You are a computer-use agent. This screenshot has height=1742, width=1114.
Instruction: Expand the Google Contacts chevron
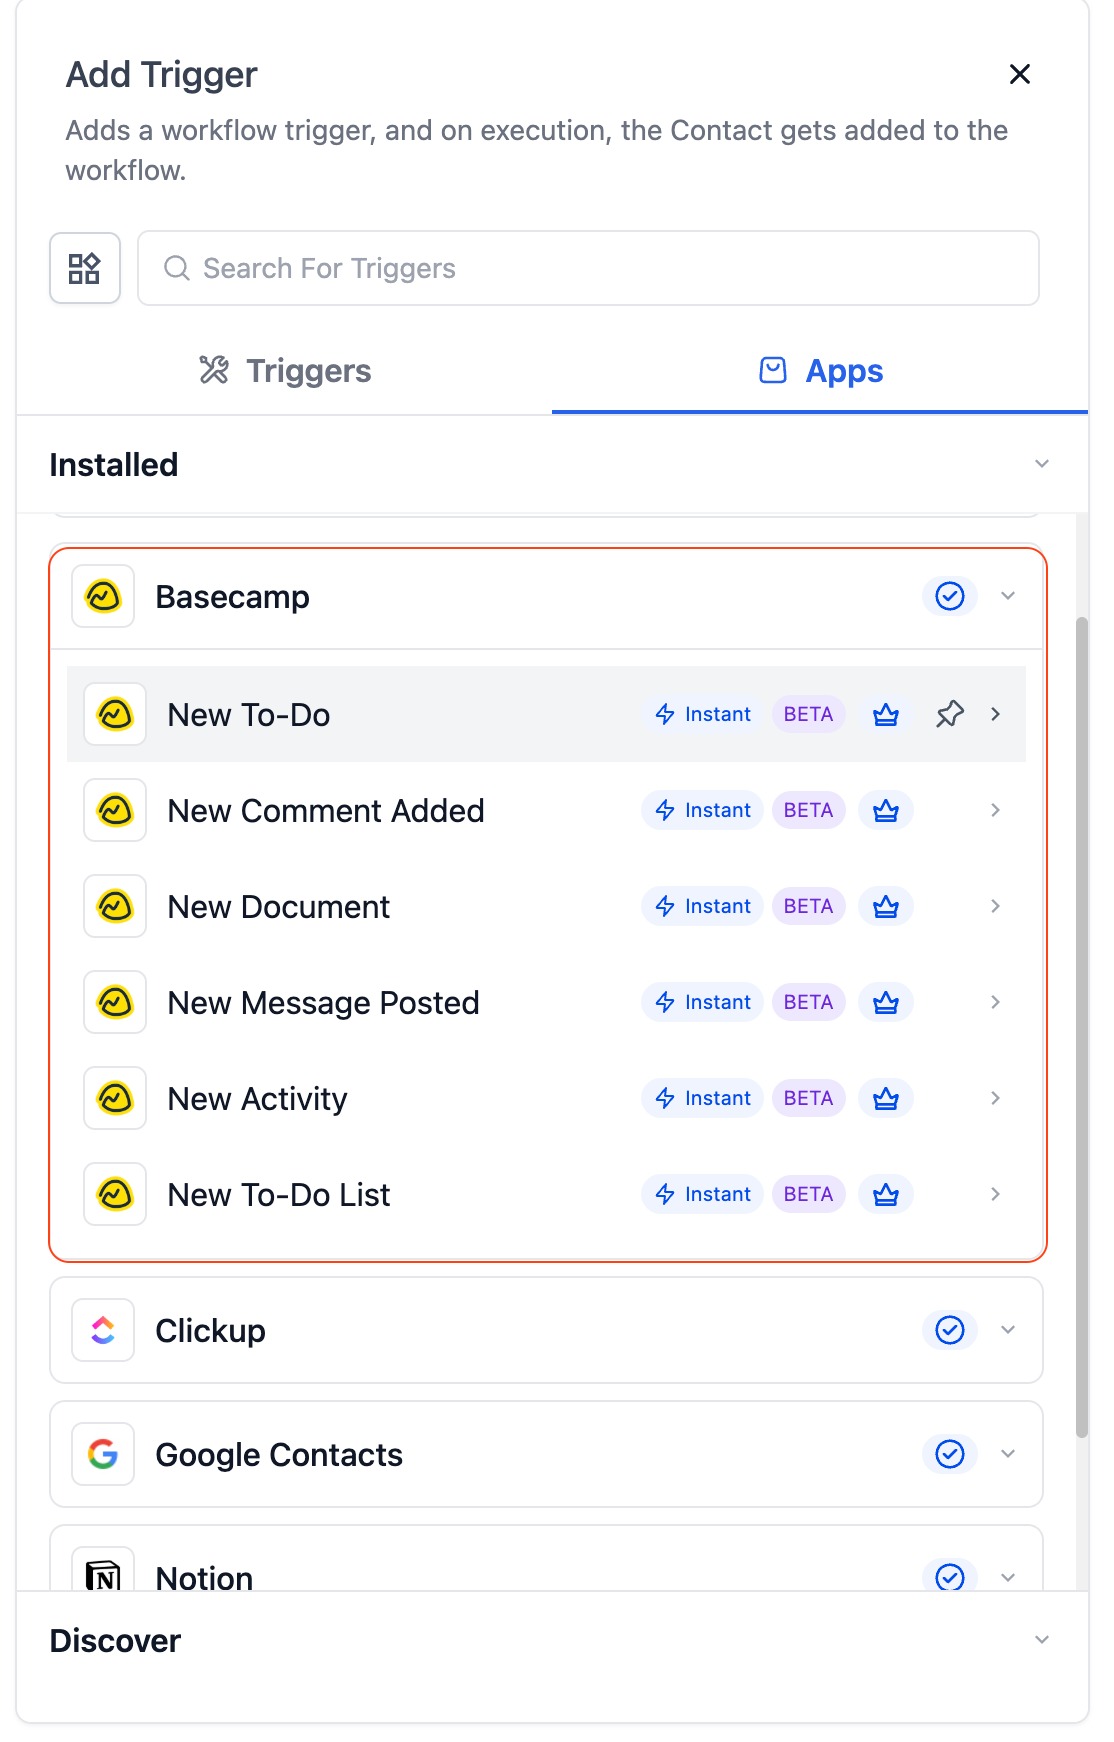coord(1008,1454)
